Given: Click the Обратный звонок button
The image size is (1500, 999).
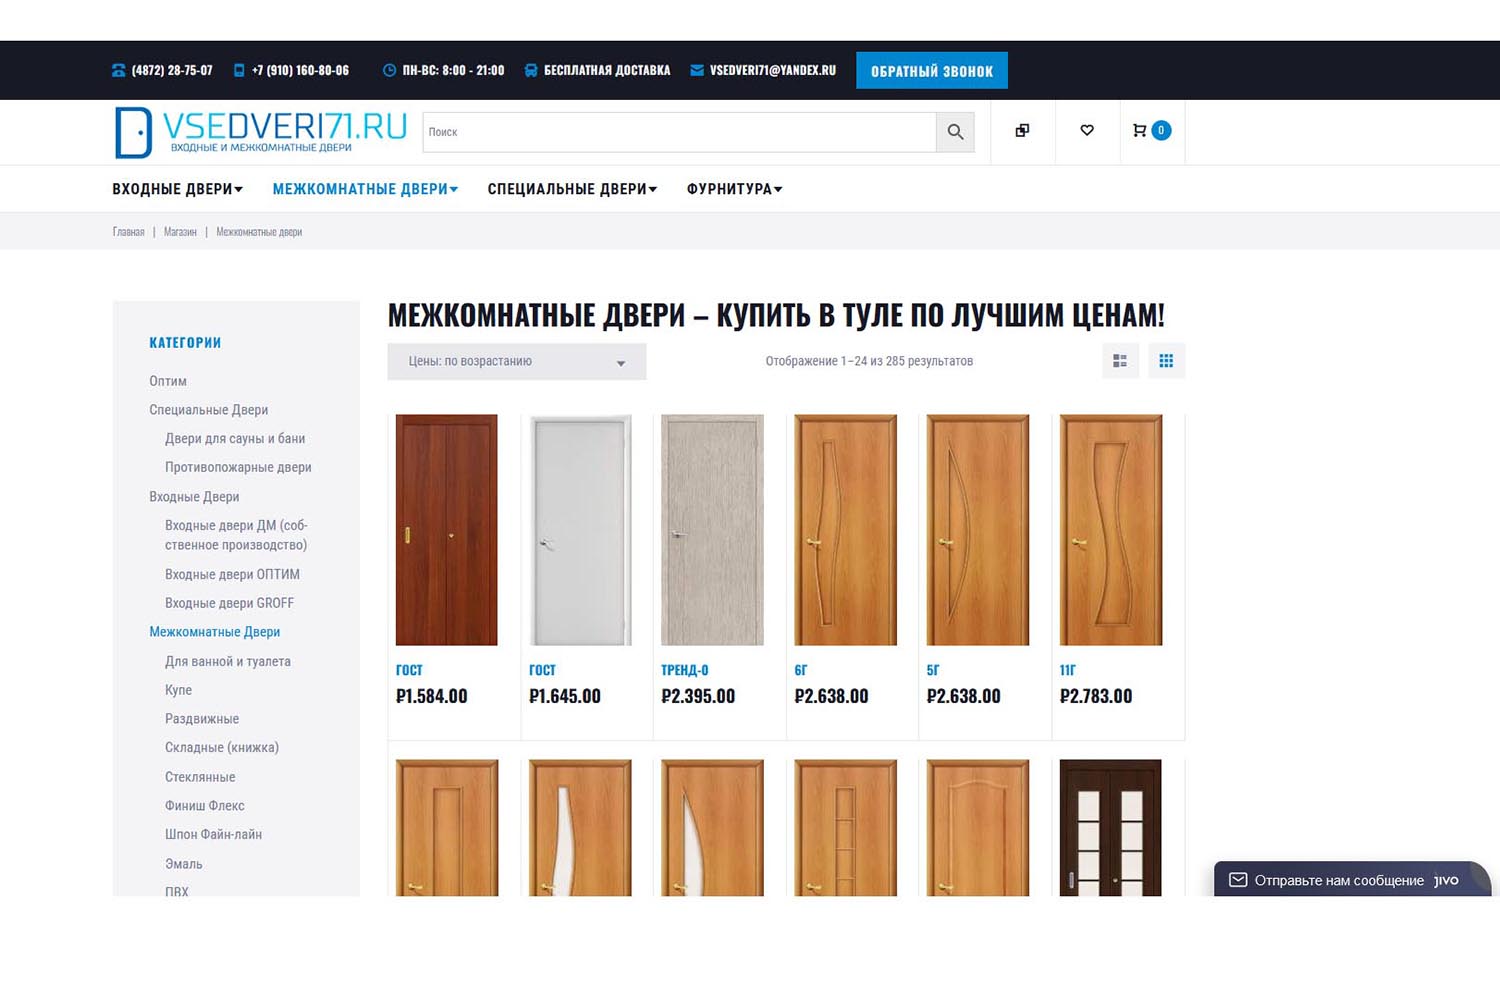Looking at the screenshot, I should (932, 71).
